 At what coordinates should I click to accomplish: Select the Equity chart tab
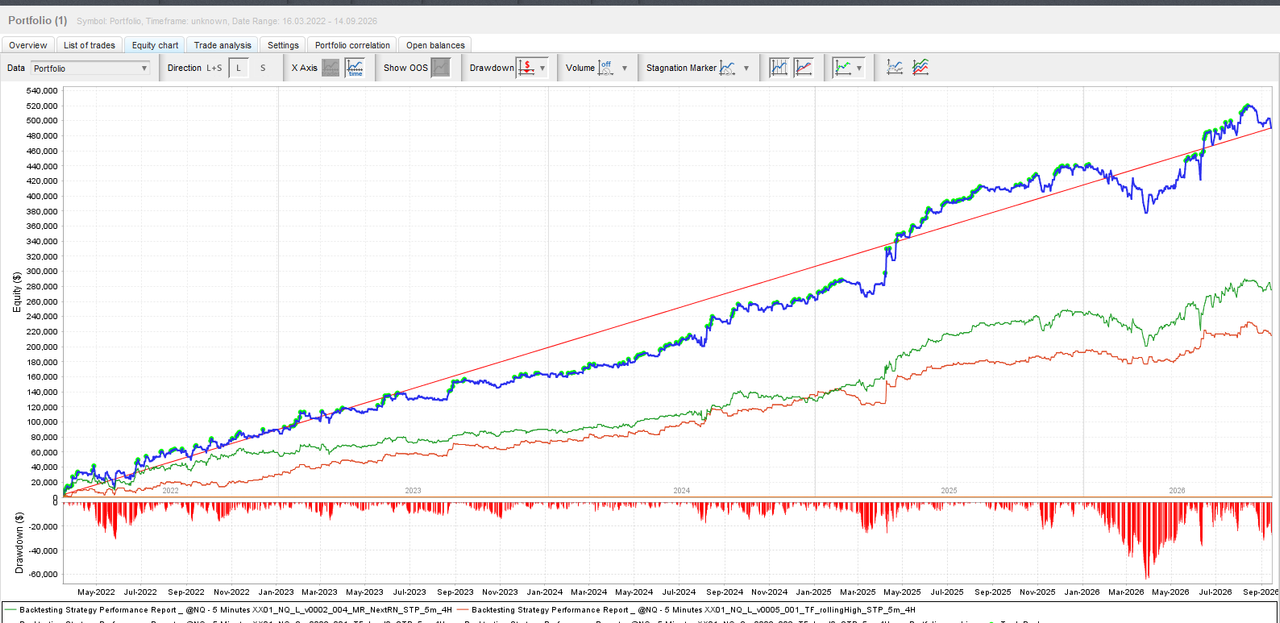(x=156, y=45)
